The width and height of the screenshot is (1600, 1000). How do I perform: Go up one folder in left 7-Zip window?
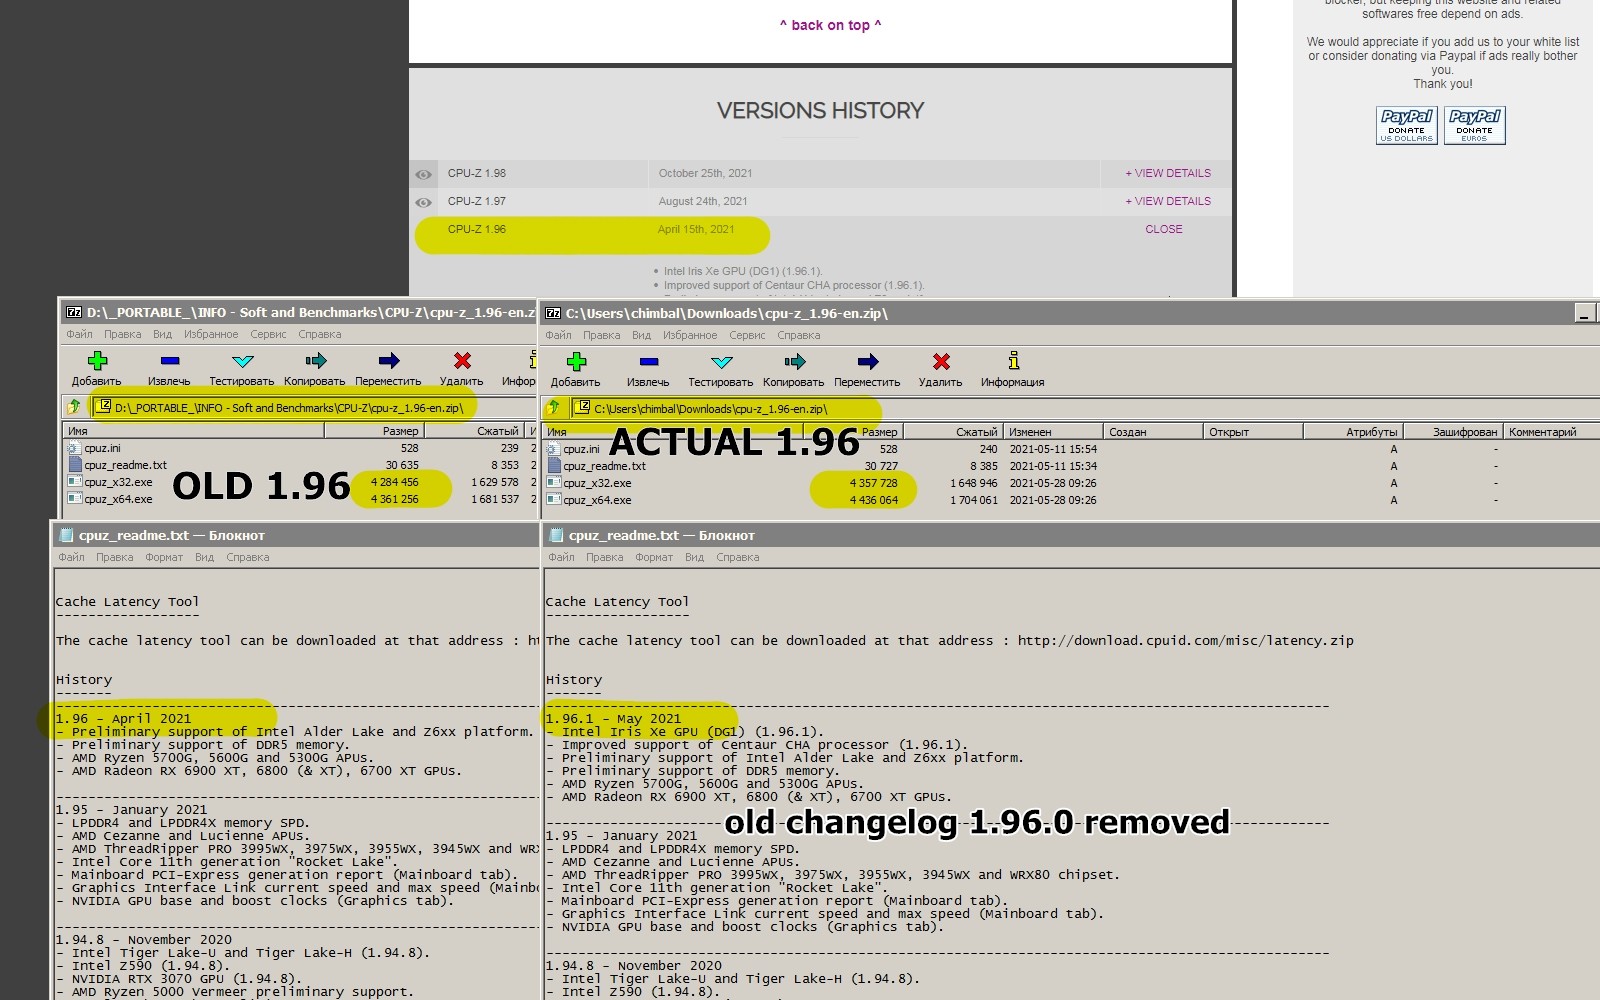coord(74,407)
